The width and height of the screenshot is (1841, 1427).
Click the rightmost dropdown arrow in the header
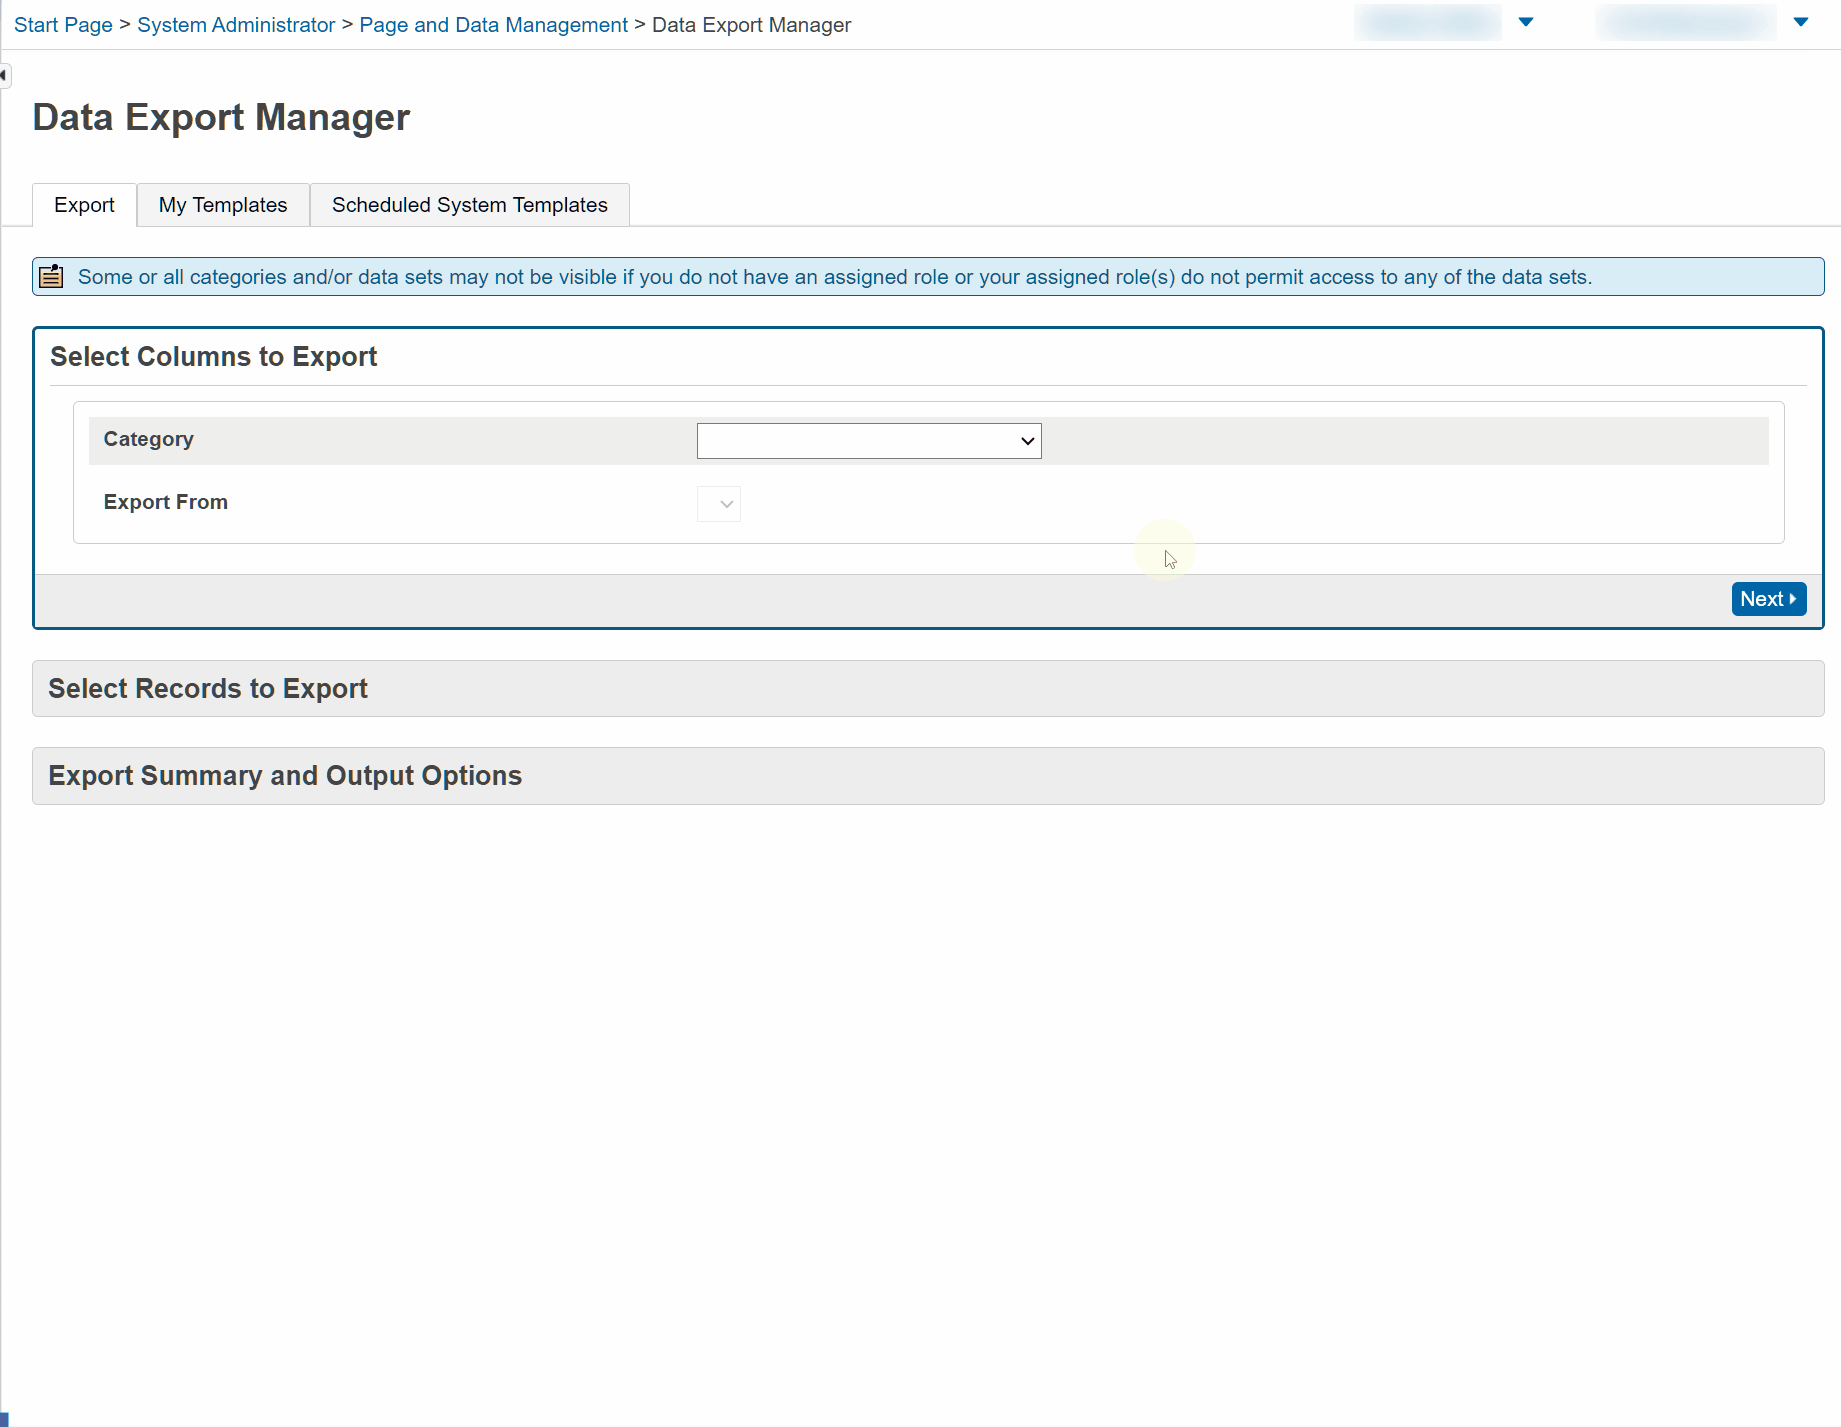point(1801,21)
